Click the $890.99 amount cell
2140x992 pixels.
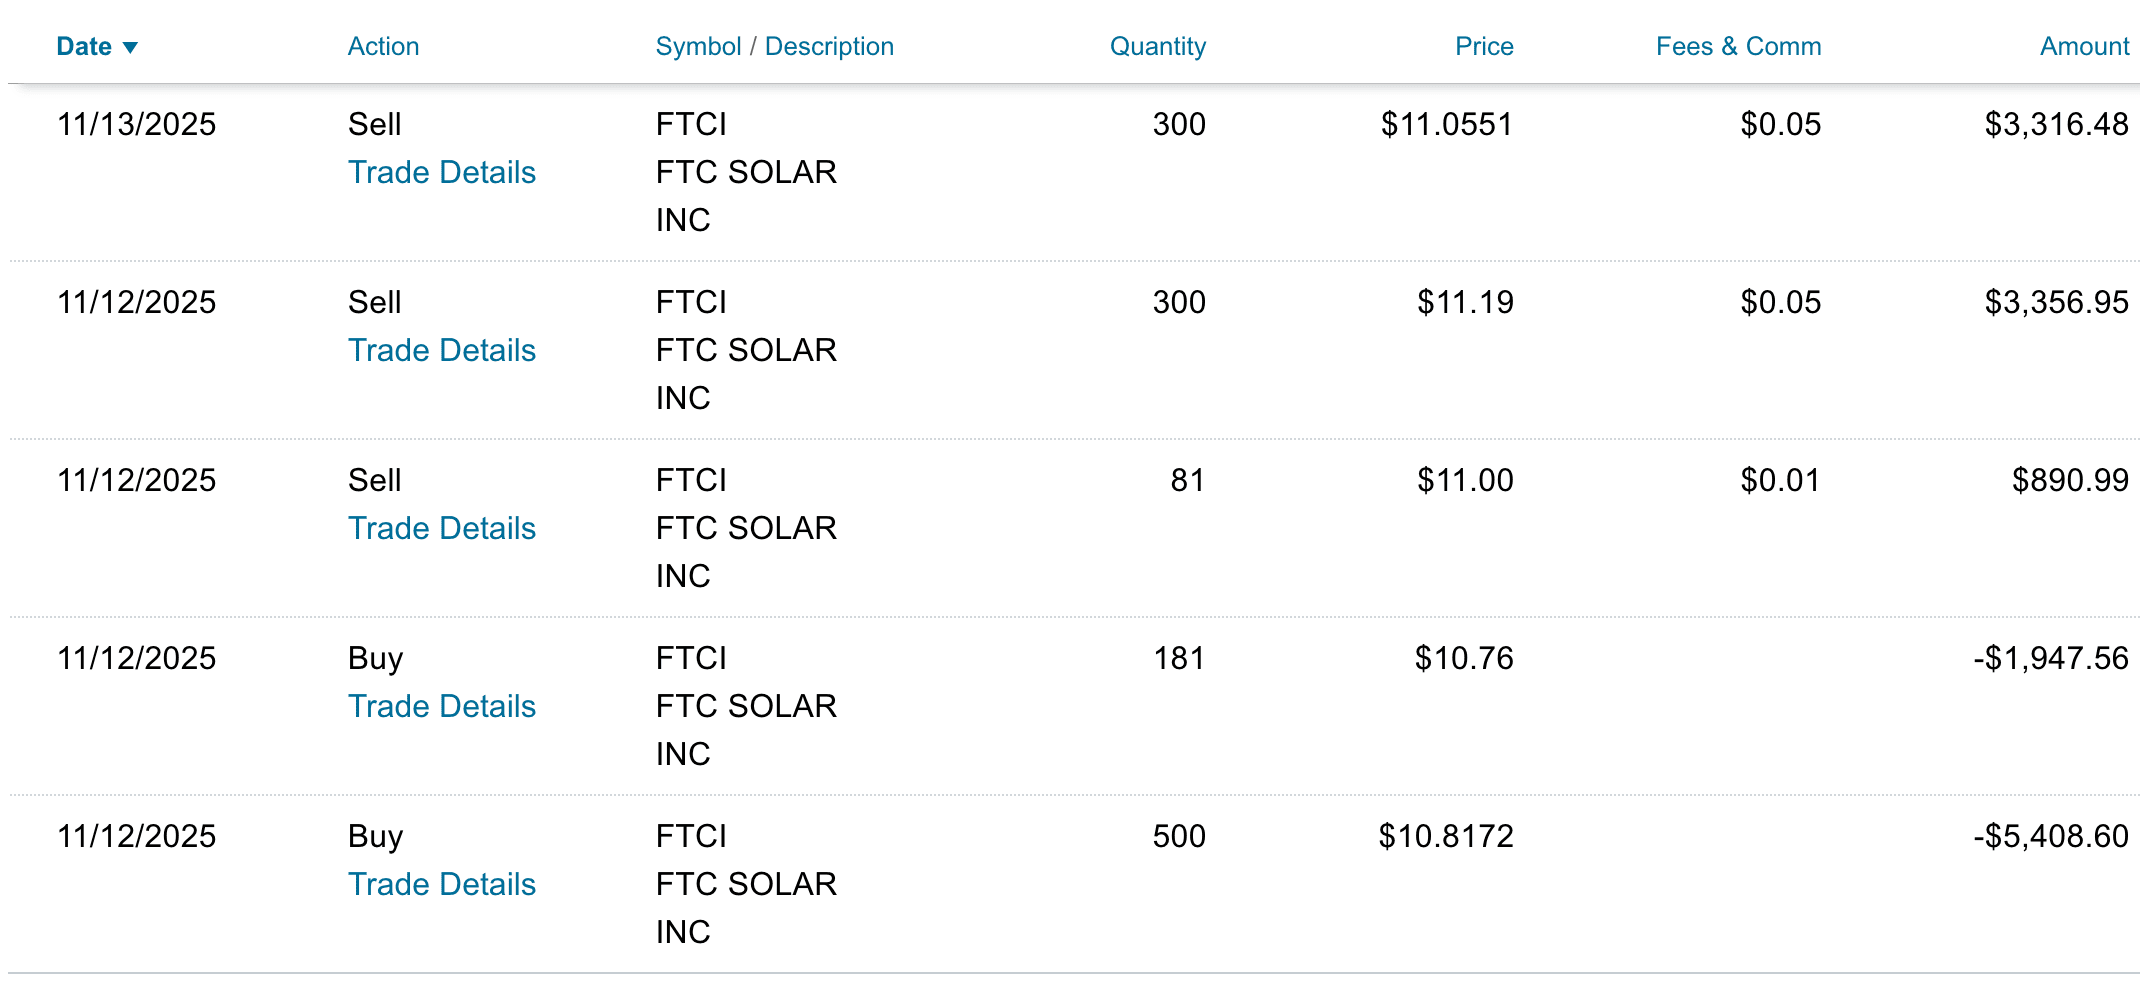point(2069,481)
